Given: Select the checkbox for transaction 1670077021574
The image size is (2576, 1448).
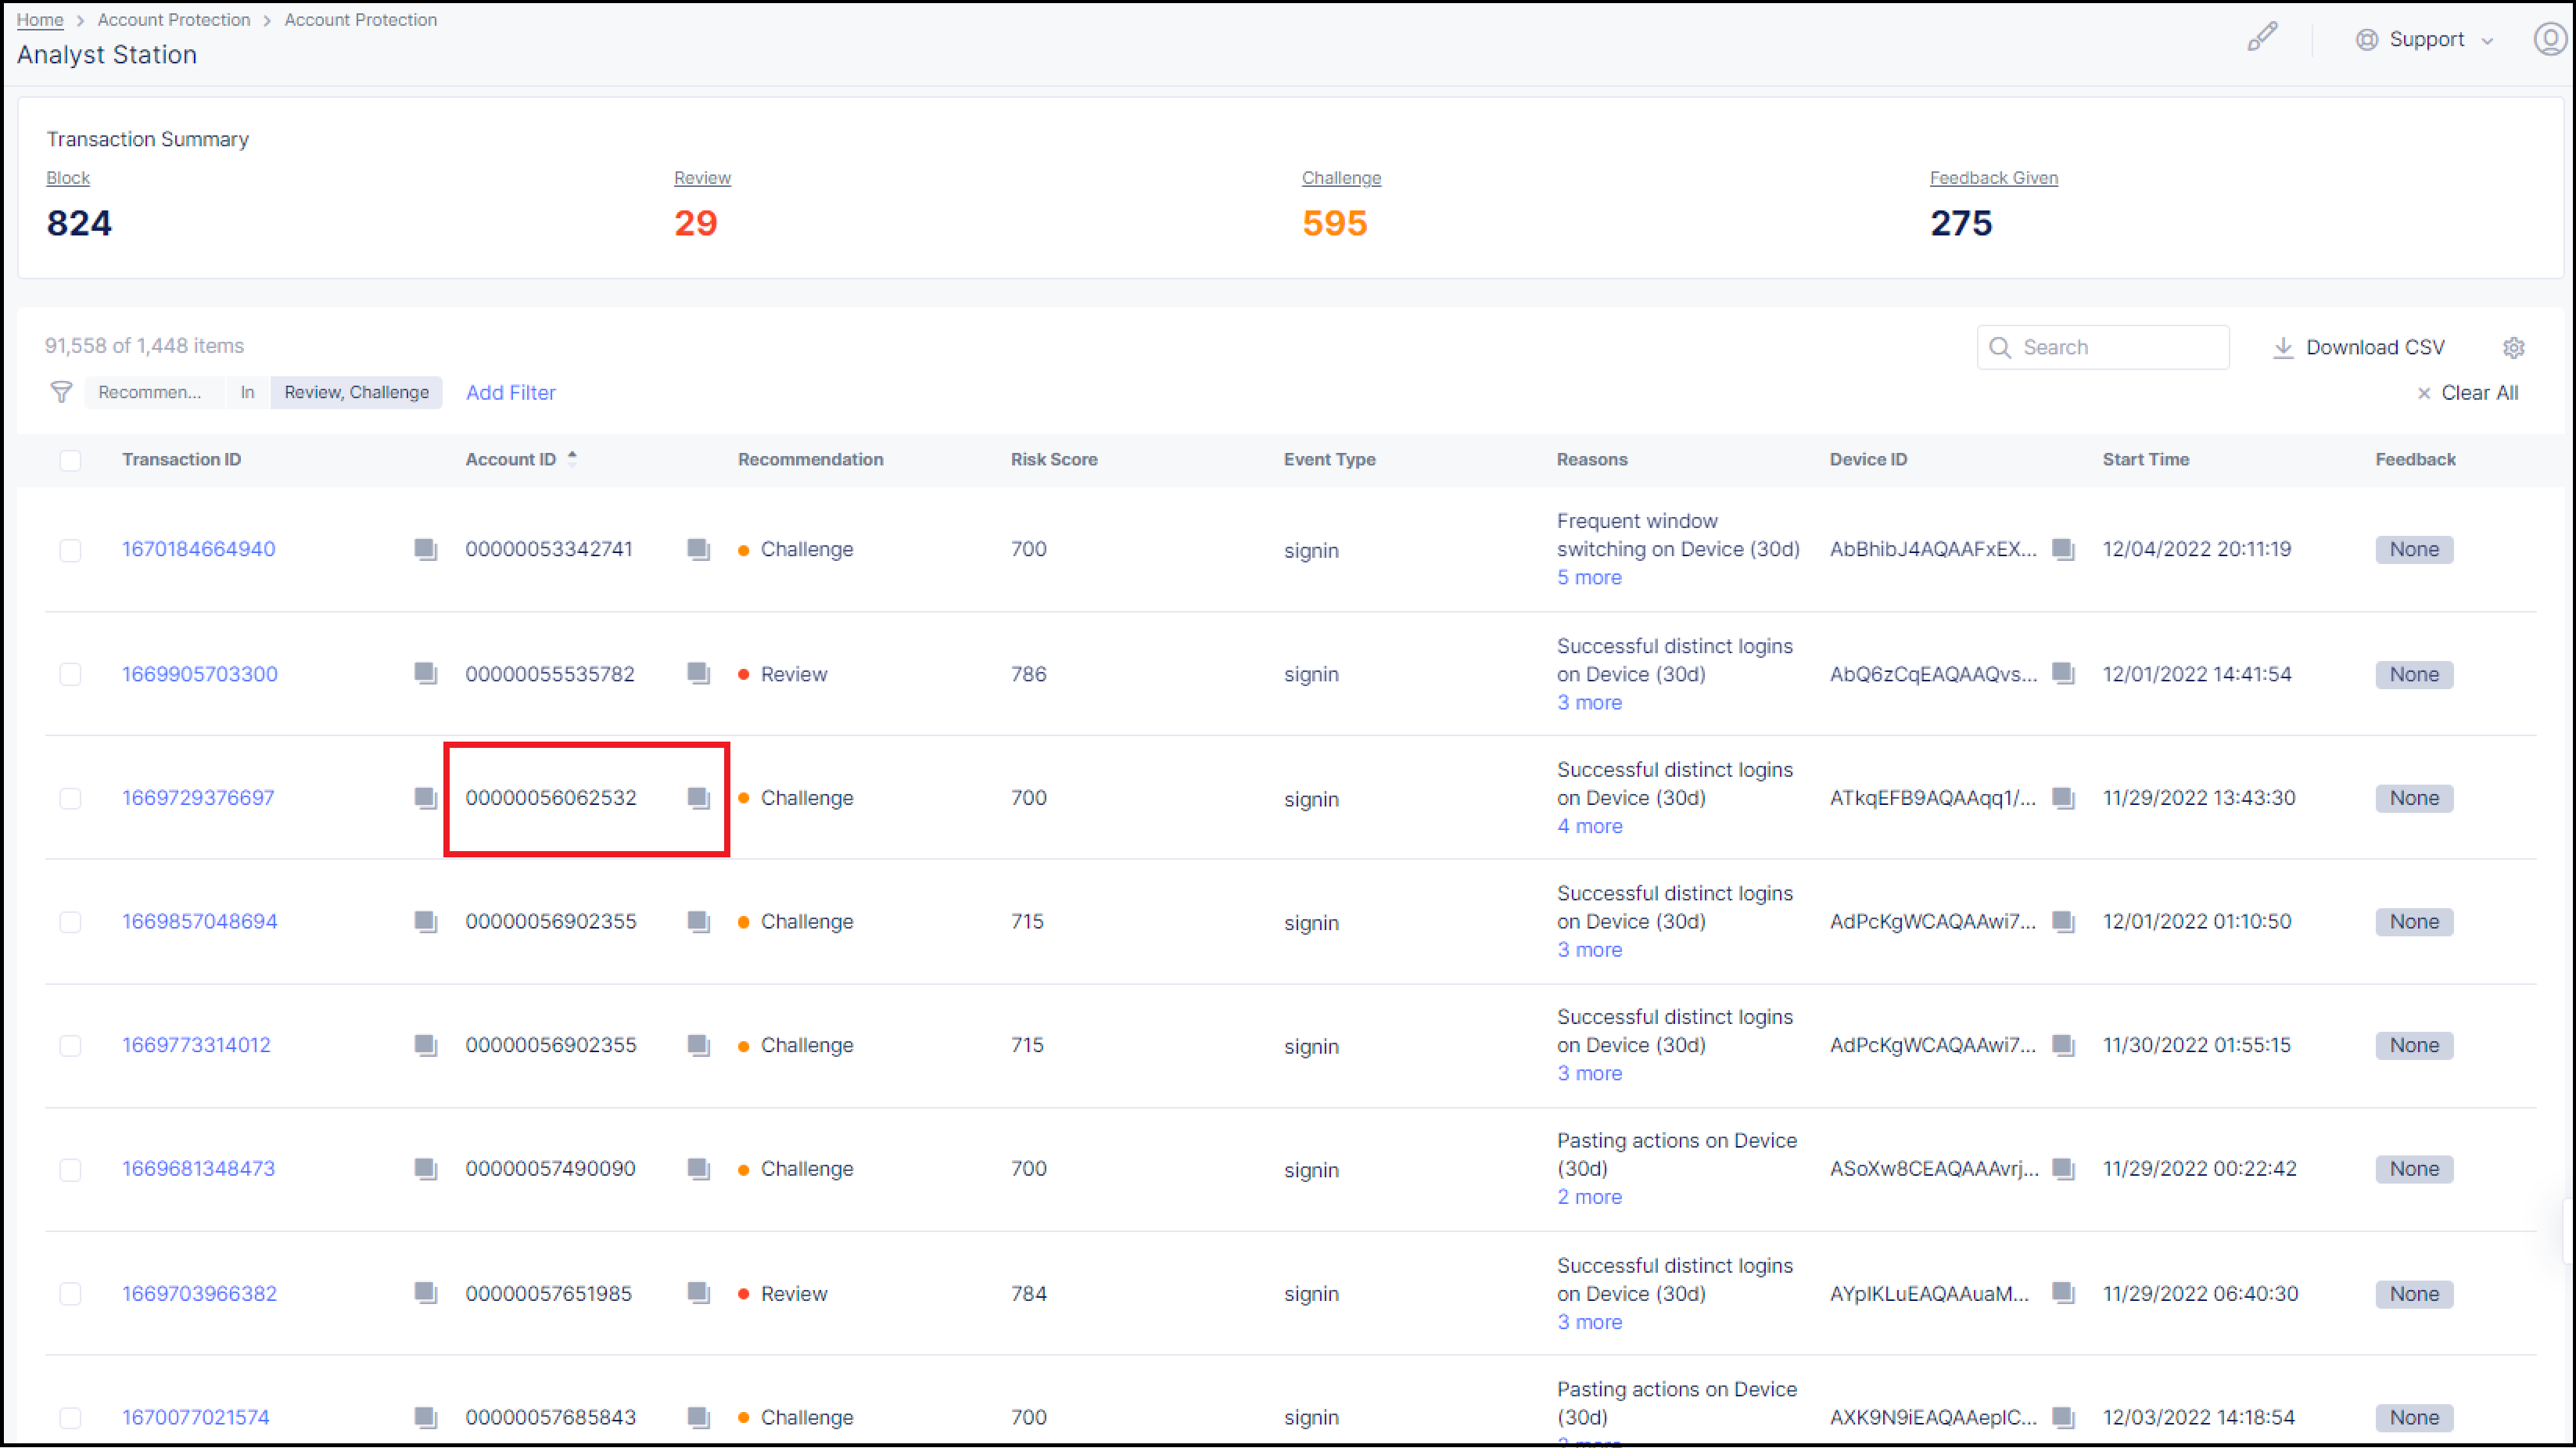Looking at the screenshot, I should 70,1417.
